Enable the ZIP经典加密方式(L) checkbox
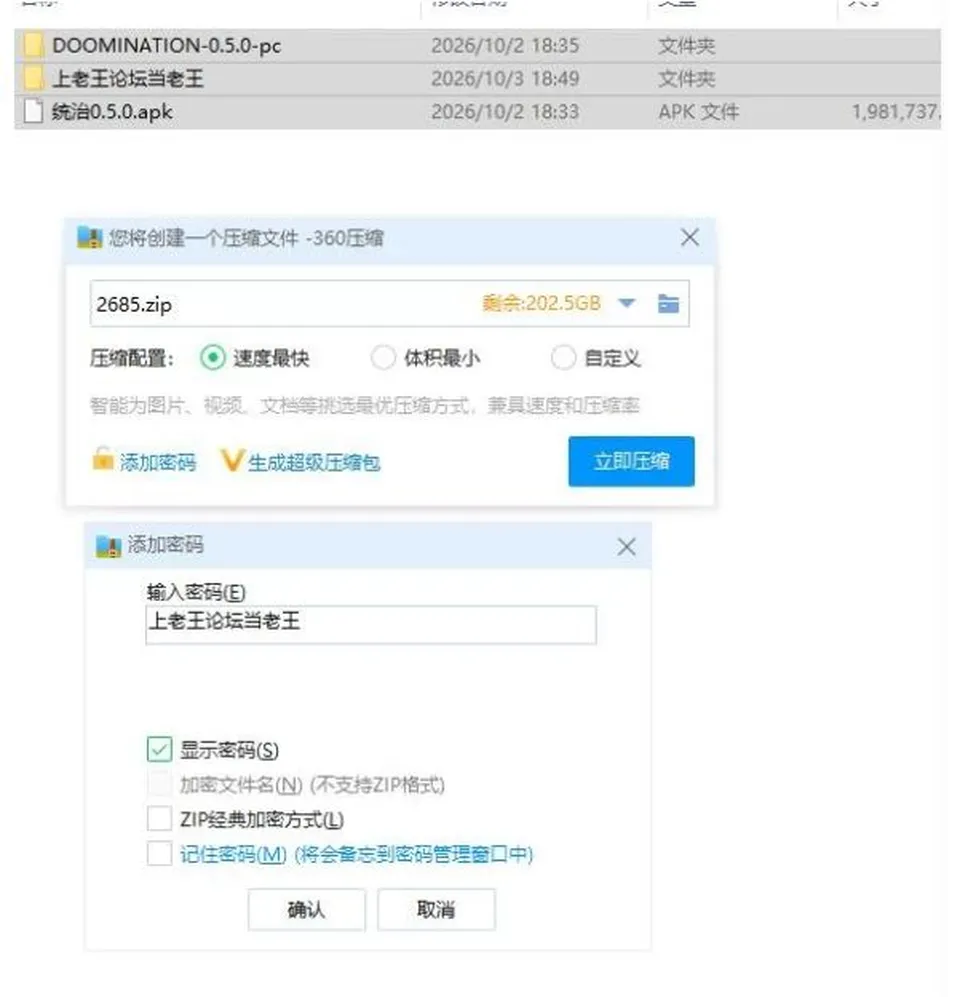The height and width of the screenshot is (997, 960). tap(159, 819)
